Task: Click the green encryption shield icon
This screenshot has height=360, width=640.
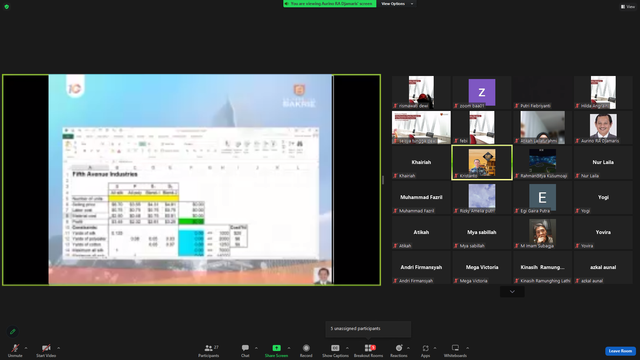Action: pyautogui.click(x=7, y=7)
